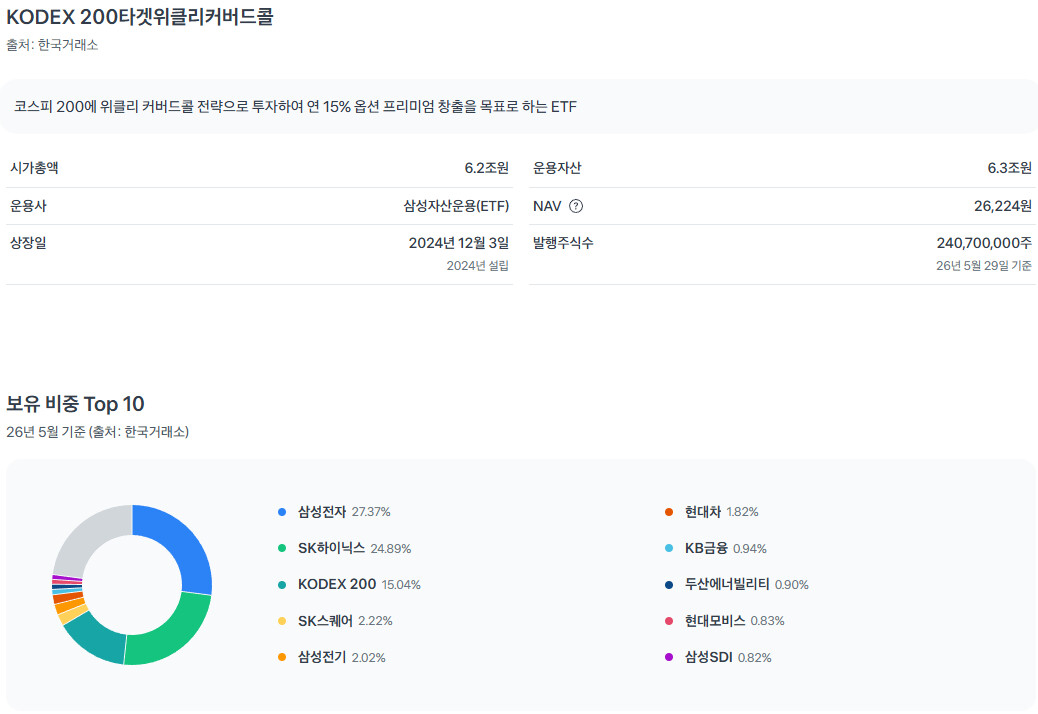The image size is (1038, 714).
Task: Click the SK스퀘어 holding name
Action: click(325, 621)
